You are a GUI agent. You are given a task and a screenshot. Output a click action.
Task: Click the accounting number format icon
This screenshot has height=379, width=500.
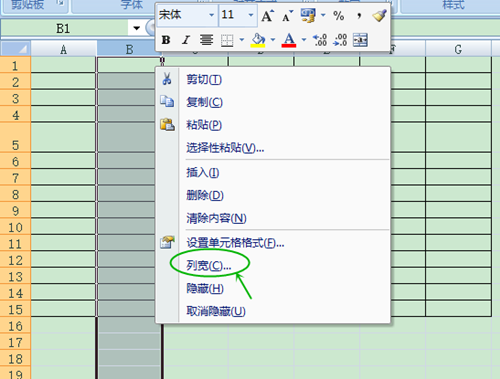[308, 16]
